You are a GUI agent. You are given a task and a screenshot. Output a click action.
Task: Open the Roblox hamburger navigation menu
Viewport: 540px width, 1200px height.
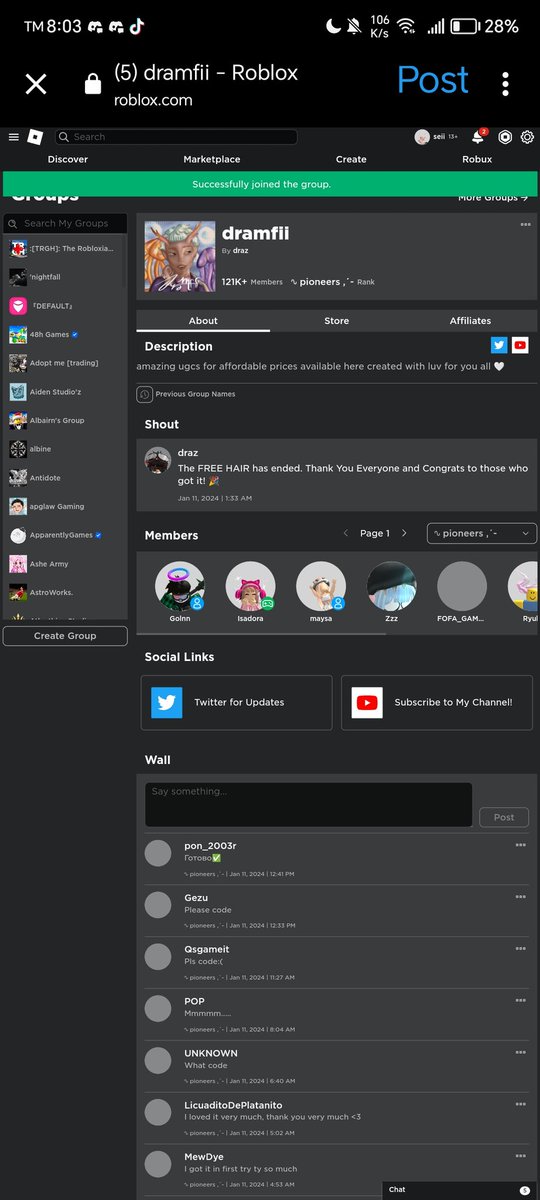coord(14,137)
